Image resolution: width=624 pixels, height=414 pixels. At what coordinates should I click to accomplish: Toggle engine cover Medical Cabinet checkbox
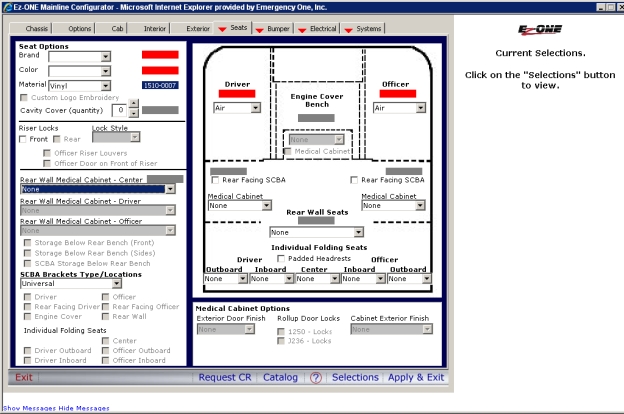point(288,152)
